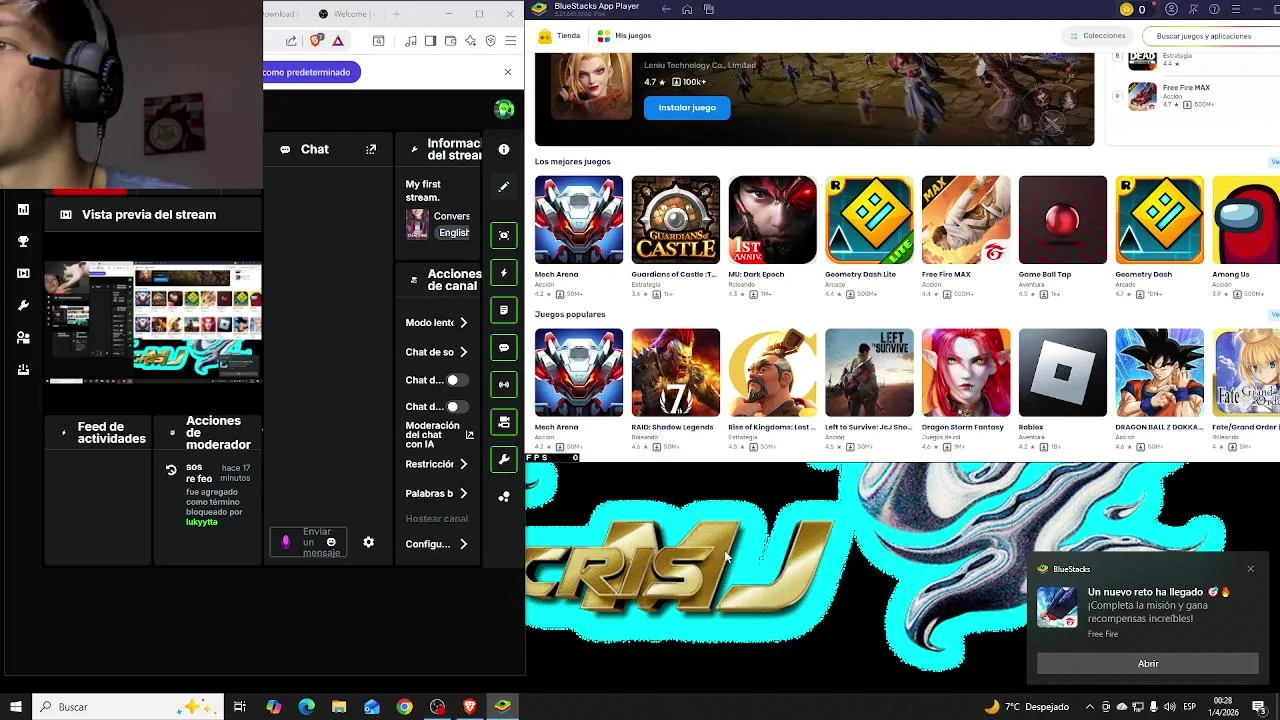This screenshot has height=720, width=1280.
Task: Open emoji picker in chat message box
Action: 331,542
